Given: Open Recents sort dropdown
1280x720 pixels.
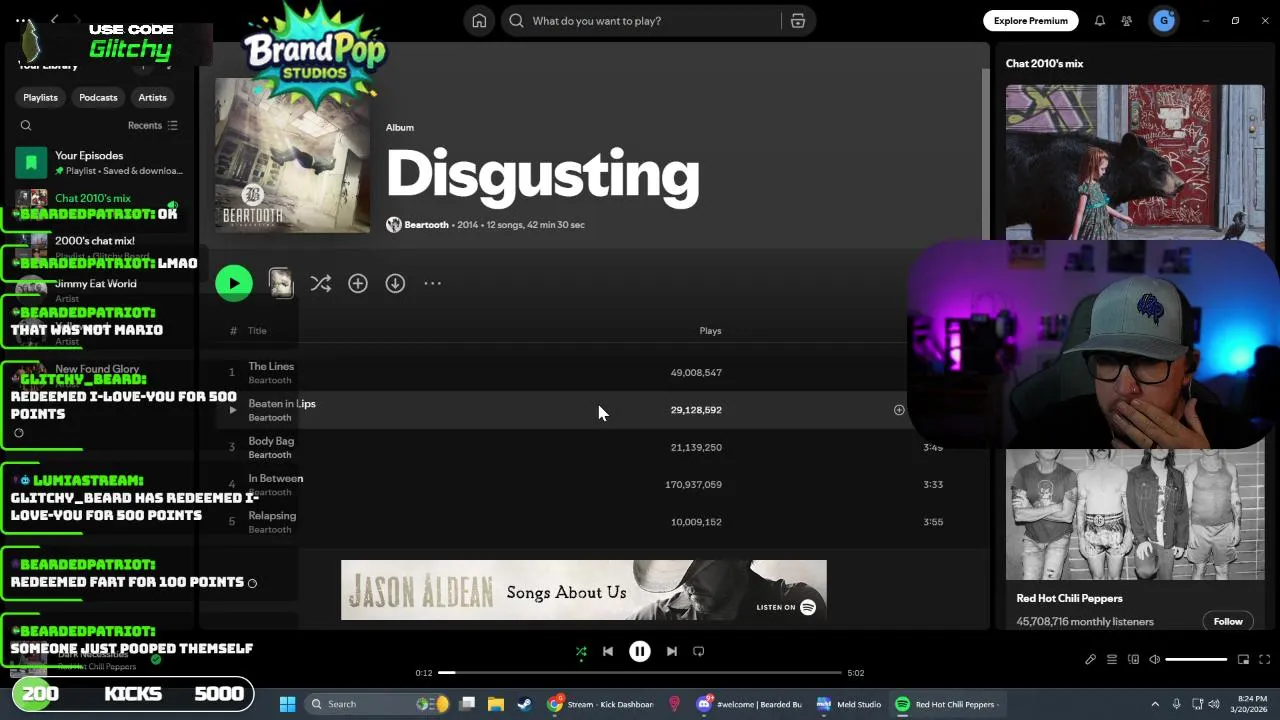Looking at the screenshot, I should (152, 126).
